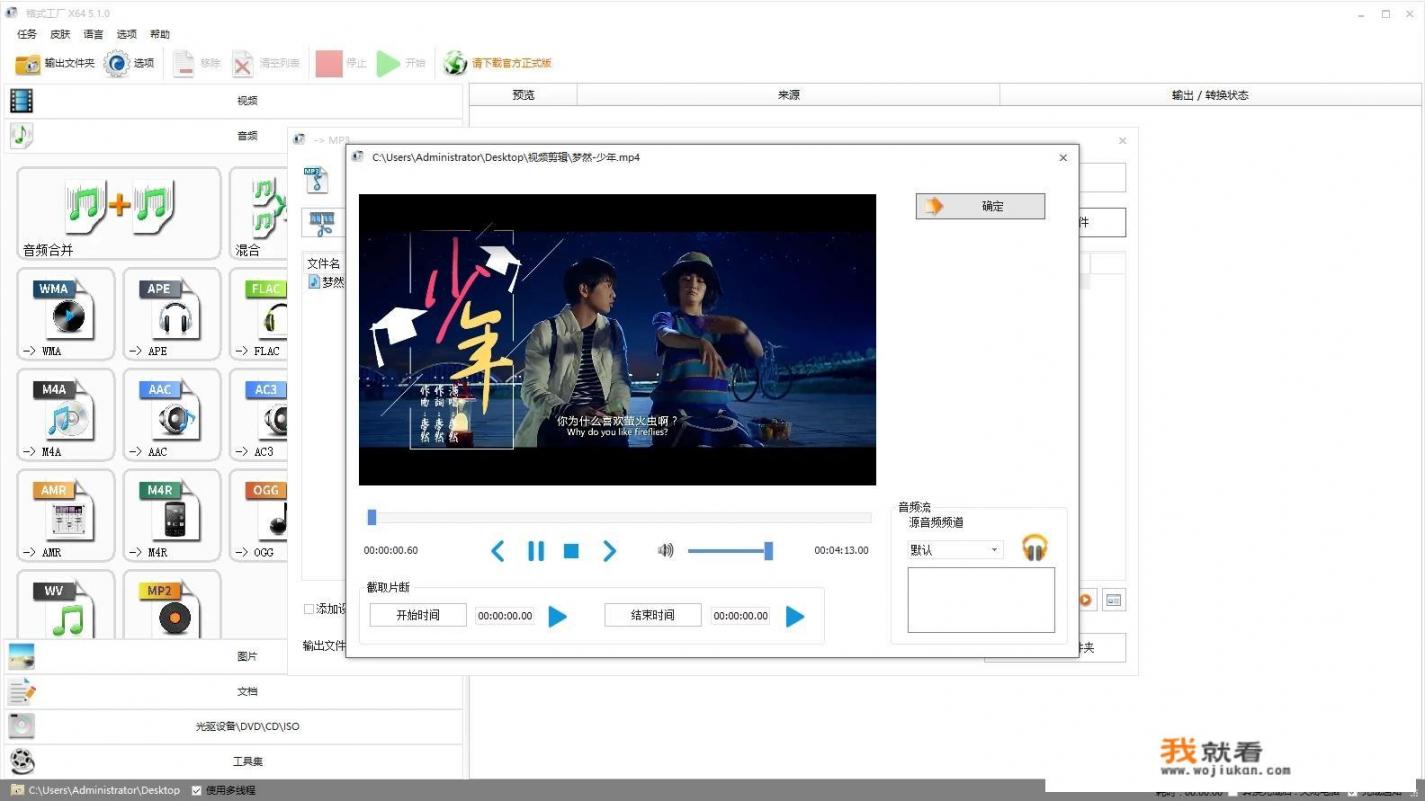Expand the 文档 category section
The image size is (1425, 801).
234,691
